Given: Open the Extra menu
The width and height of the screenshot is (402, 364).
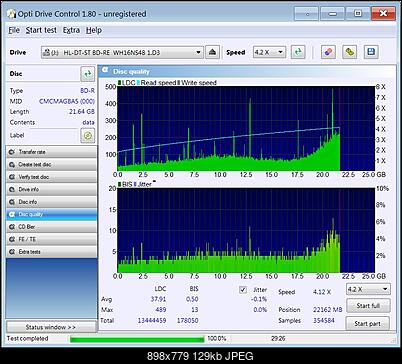Looking at the screenshot, I should [x=71, y=30].
